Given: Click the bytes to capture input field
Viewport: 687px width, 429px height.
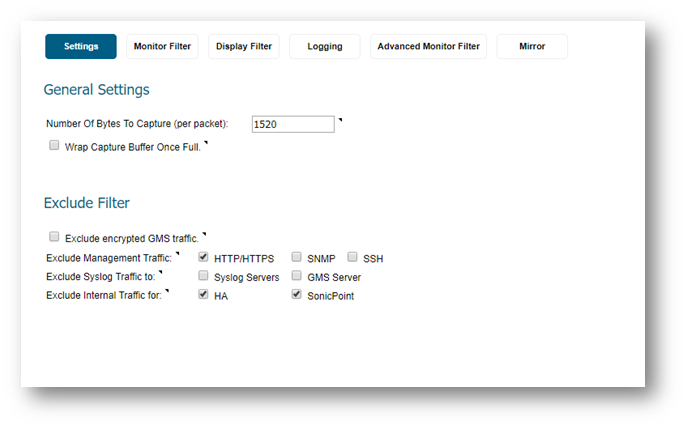Looking at the screenshot, I should point(293,124).
